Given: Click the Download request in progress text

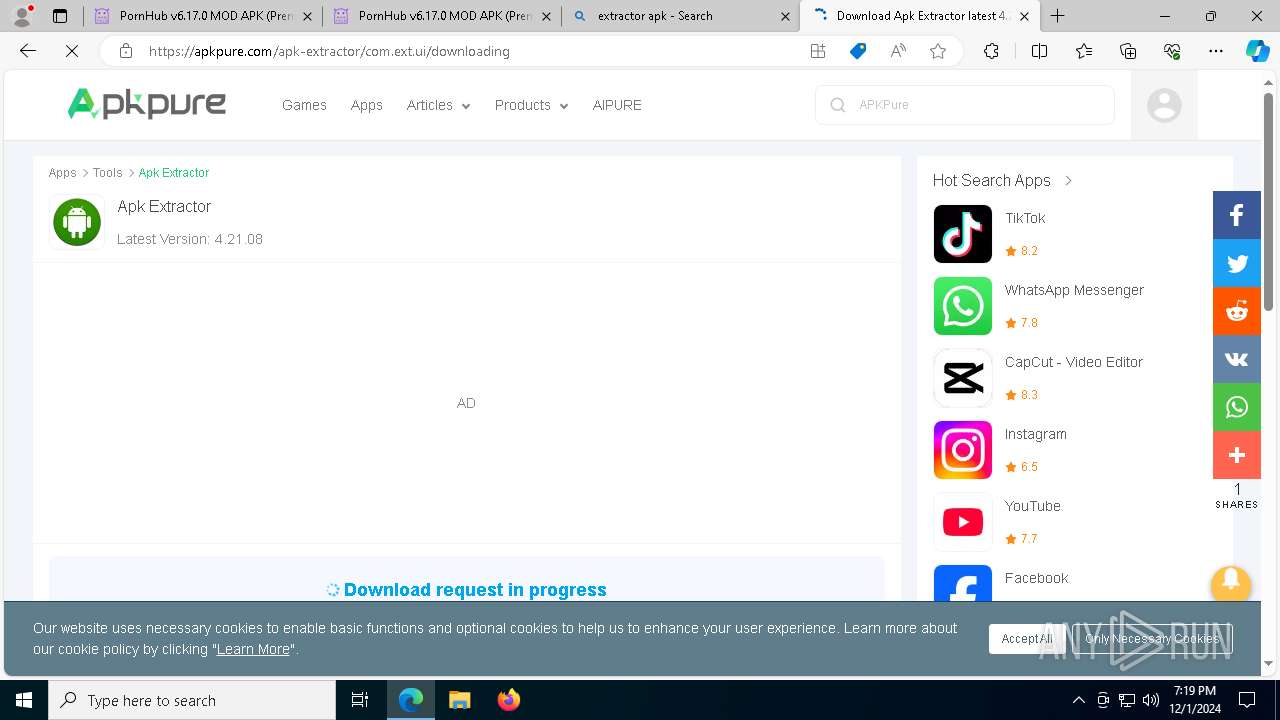Looking at the screenshot, I should click(475, 590).
